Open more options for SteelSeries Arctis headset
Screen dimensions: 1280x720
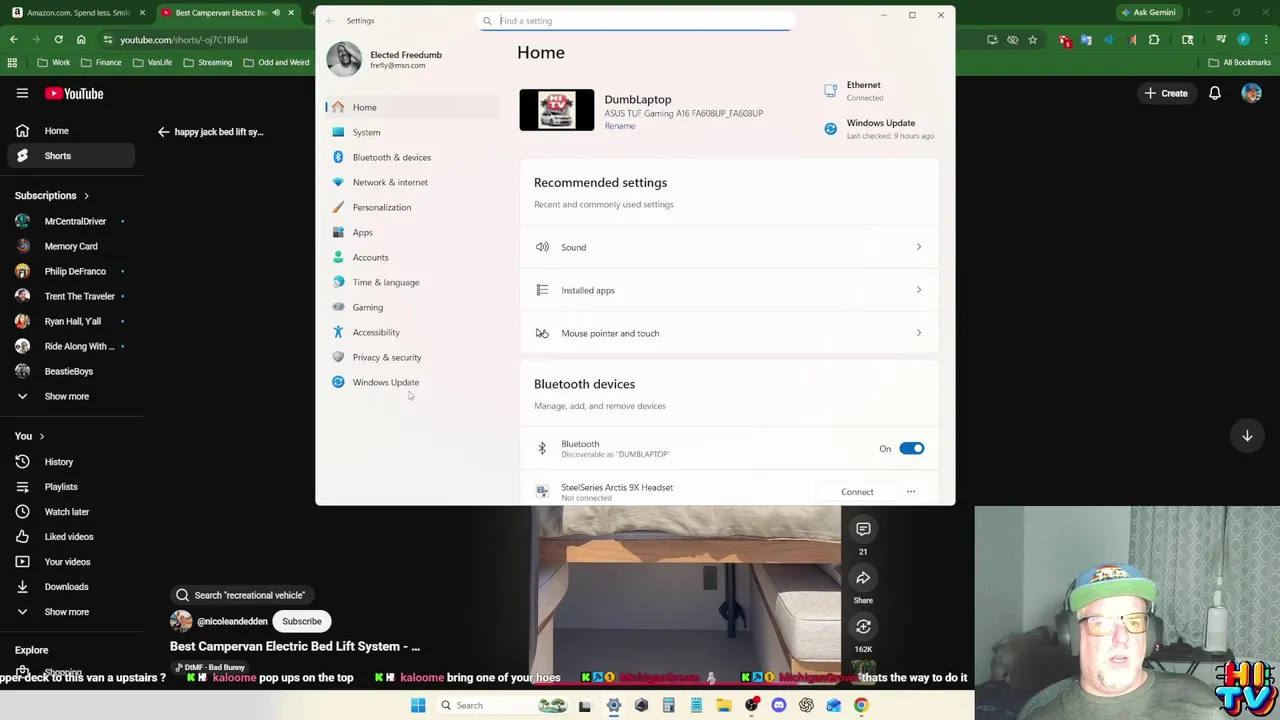(910, 492)
